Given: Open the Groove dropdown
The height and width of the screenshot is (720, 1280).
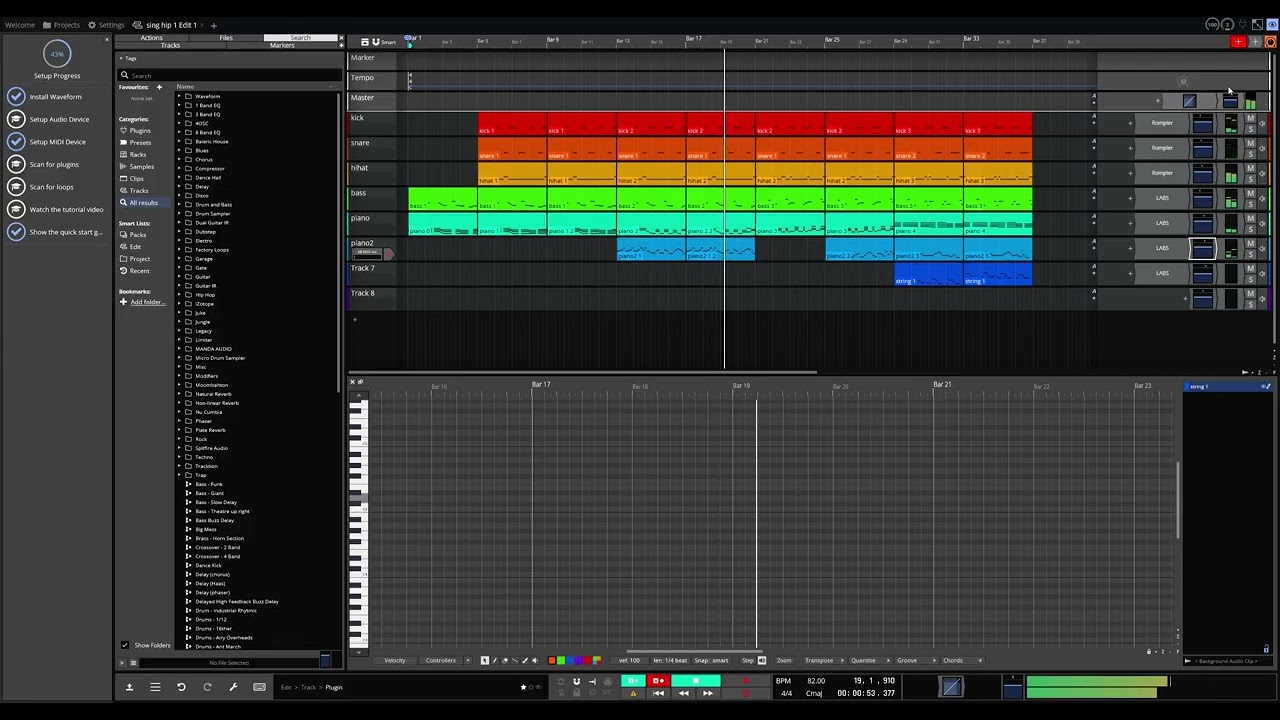Looking at the screenshot, I should (x=910, y=660).
